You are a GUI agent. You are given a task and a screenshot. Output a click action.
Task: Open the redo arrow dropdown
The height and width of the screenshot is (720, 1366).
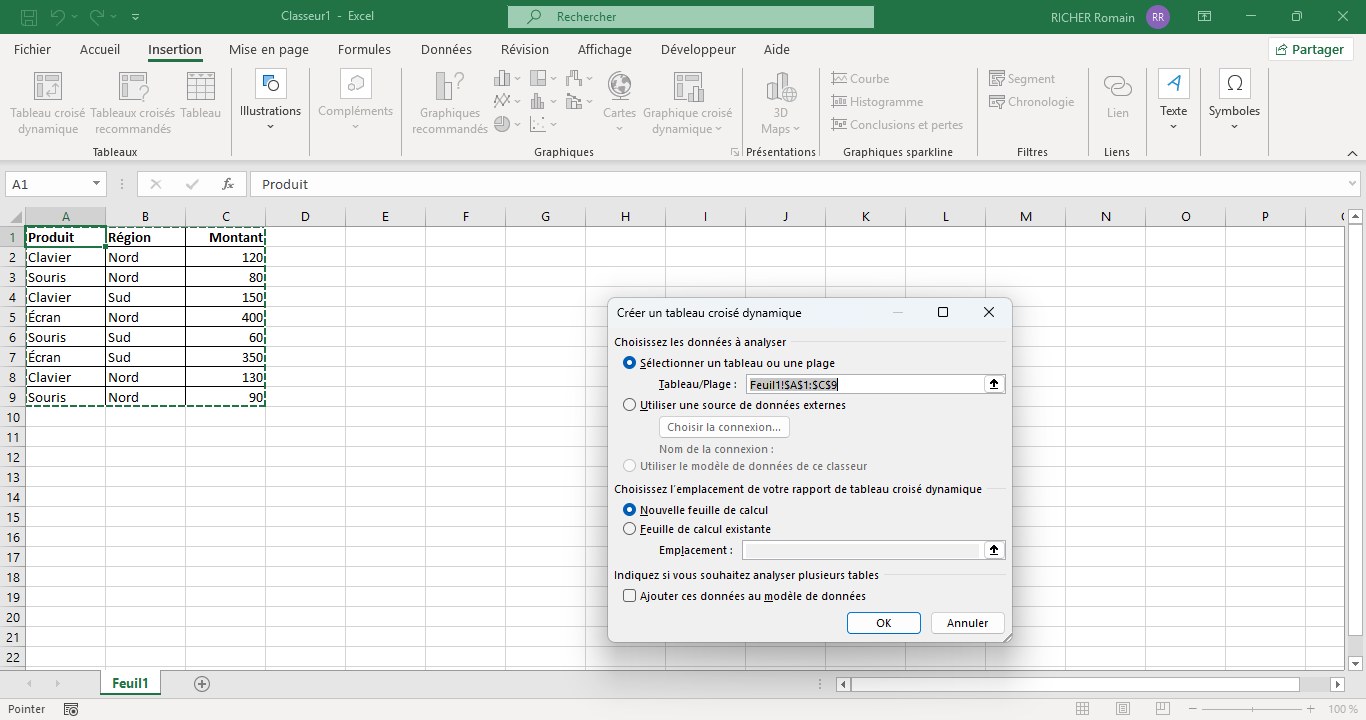tap(111, 17)
